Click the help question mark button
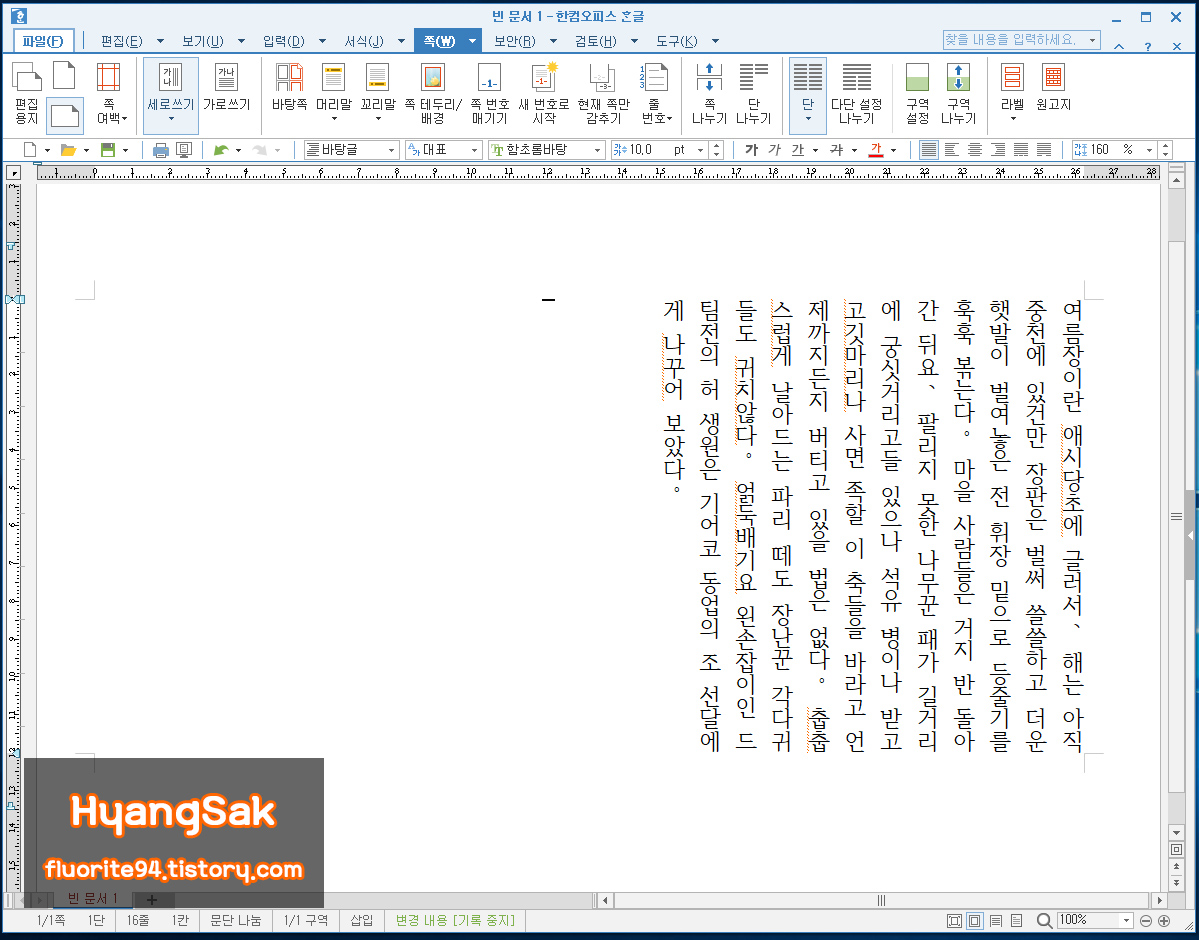The image size is (1199, 940). pos(1148,46)
